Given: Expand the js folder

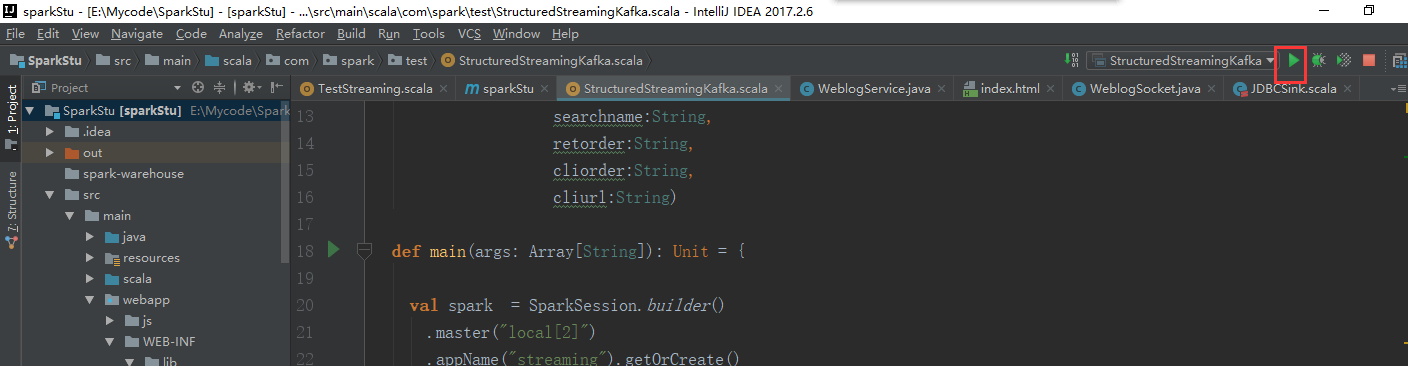Looking at the screenshot, I should click(x=110, y=321).
